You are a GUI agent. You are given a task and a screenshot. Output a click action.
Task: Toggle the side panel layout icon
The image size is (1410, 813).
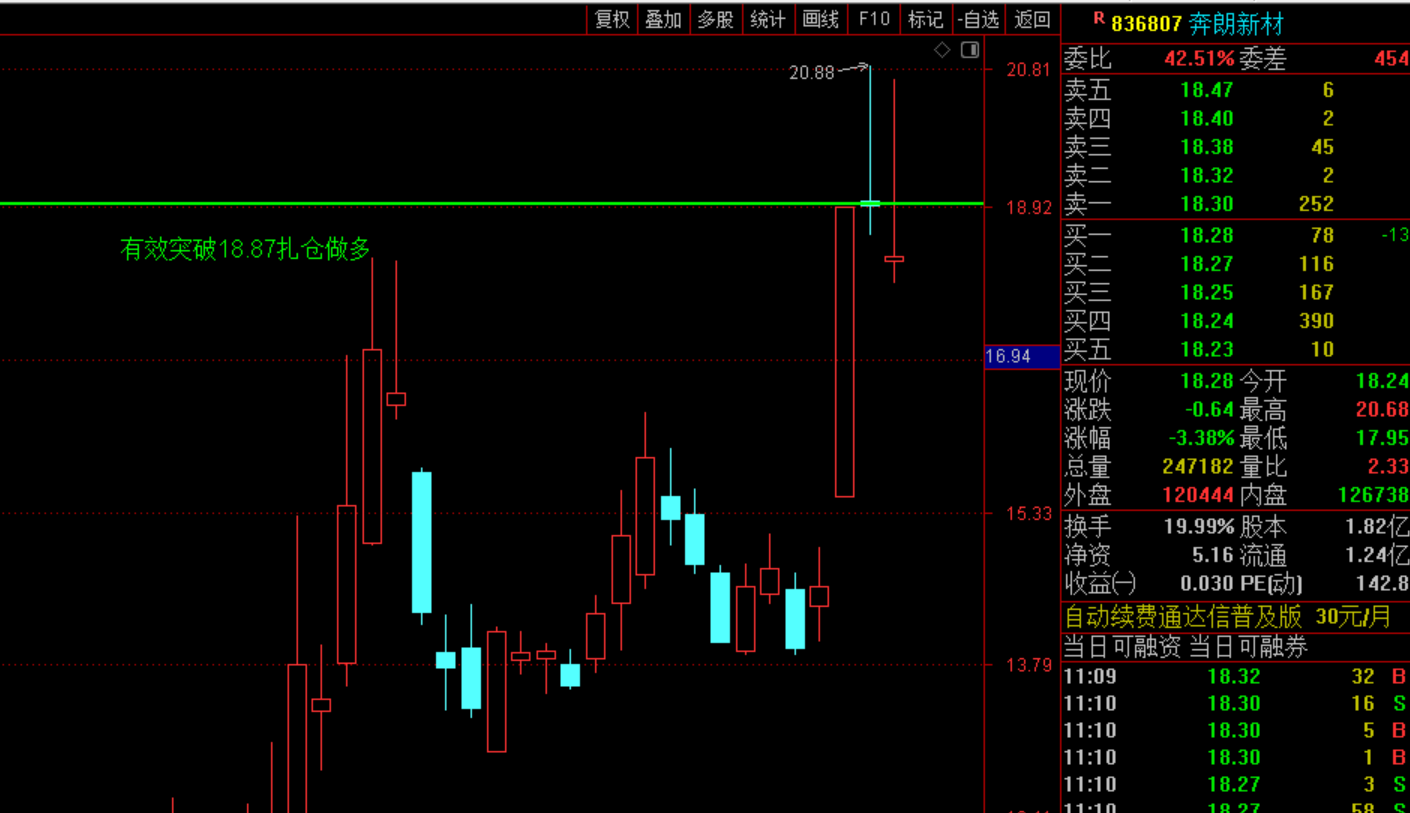[x=969, y=50]
